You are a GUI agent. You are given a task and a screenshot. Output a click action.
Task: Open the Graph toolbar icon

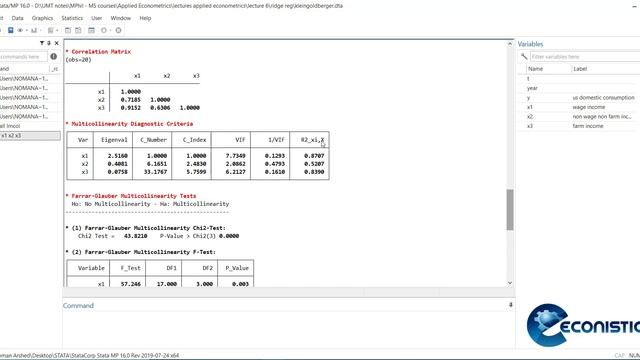coord(34,30)
